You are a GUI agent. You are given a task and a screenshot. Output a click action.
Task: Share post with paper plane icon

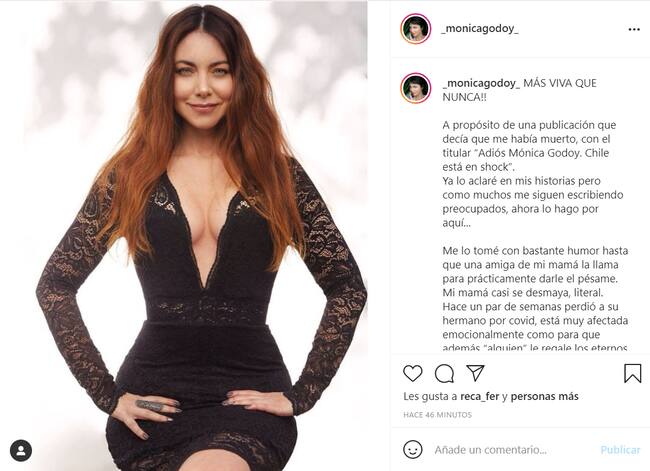point(475,373)
